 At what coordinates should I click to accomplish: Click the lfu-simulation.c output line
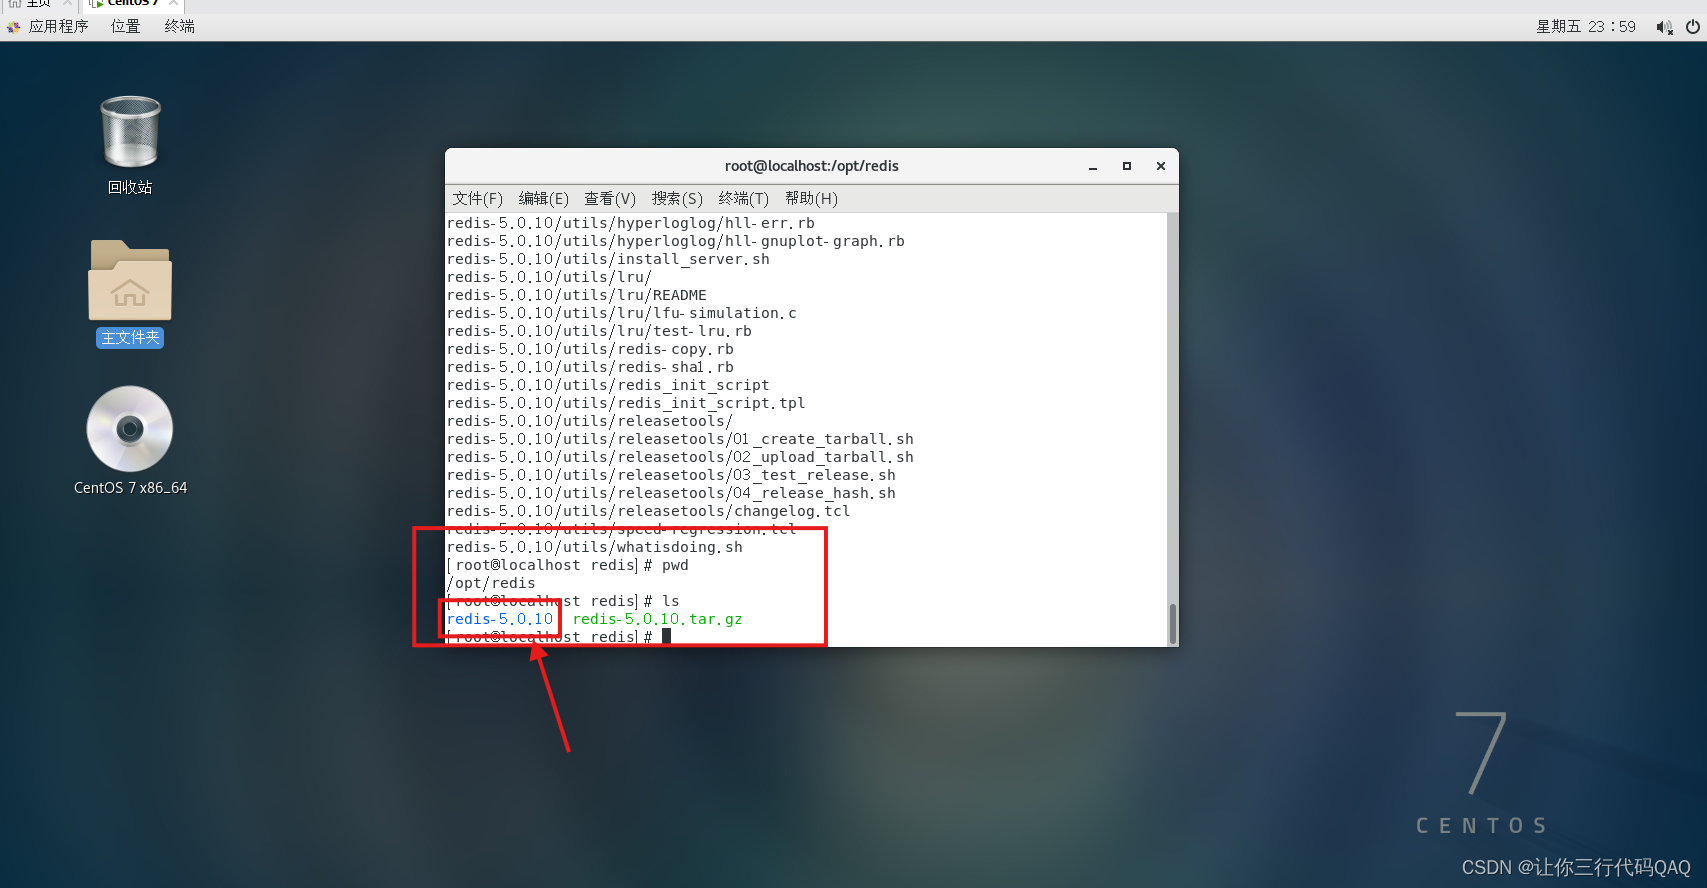coord(622,313)
